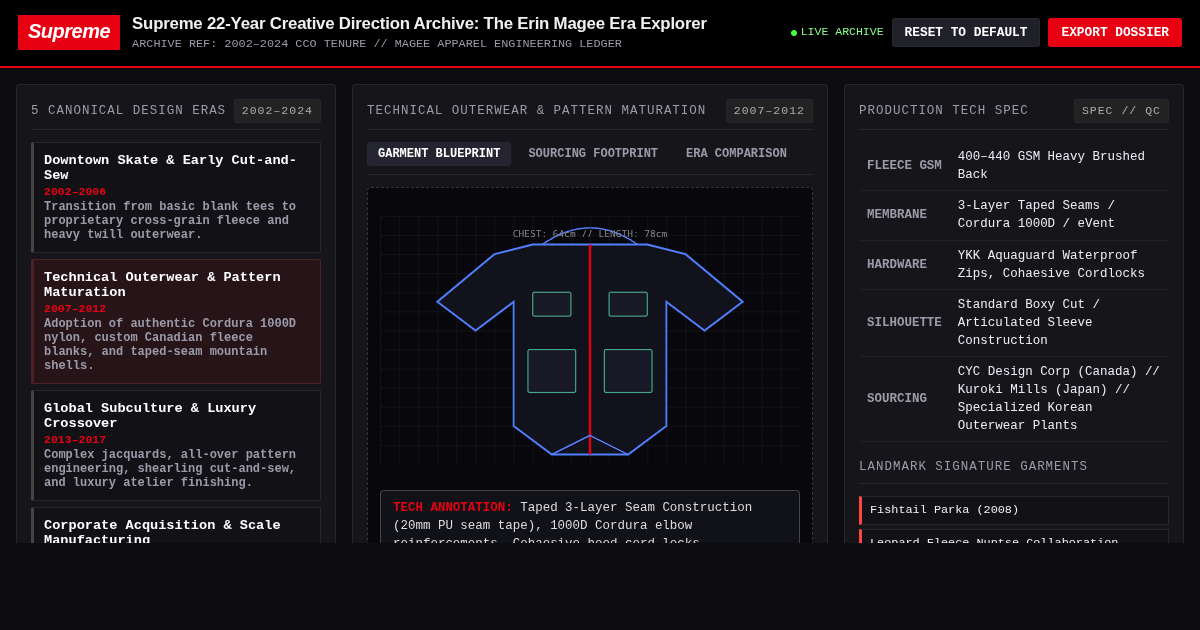The width and height of the screenshot is (1200, 630).
Task: Click the 2007–2012 badge in the center panel
Action: click(x=769, y=111)
